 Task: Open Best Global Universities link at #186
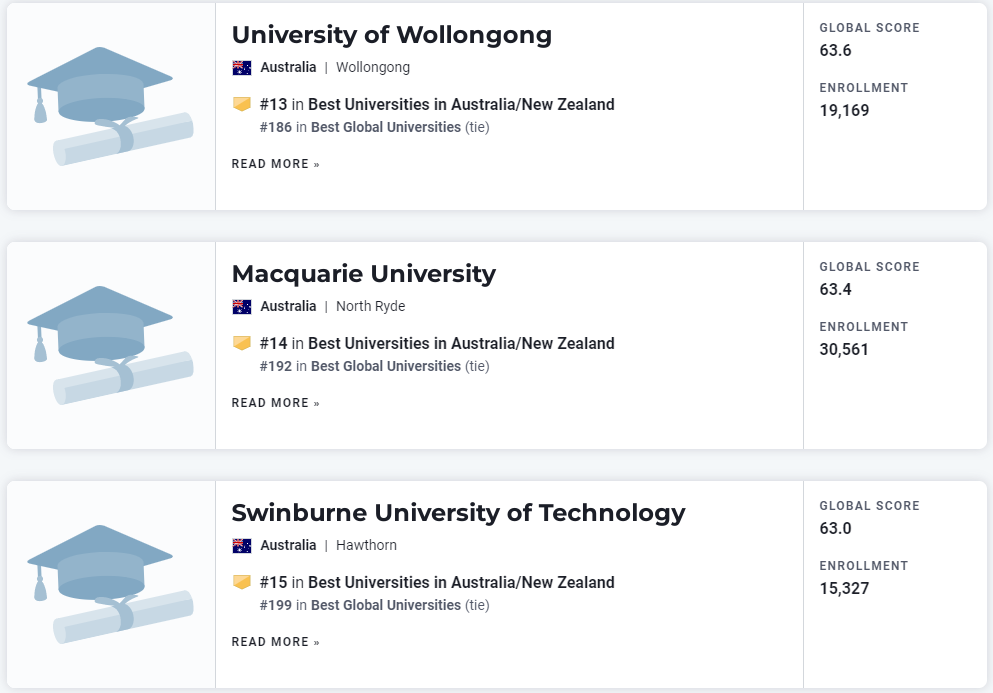click(x=386, y=127)
